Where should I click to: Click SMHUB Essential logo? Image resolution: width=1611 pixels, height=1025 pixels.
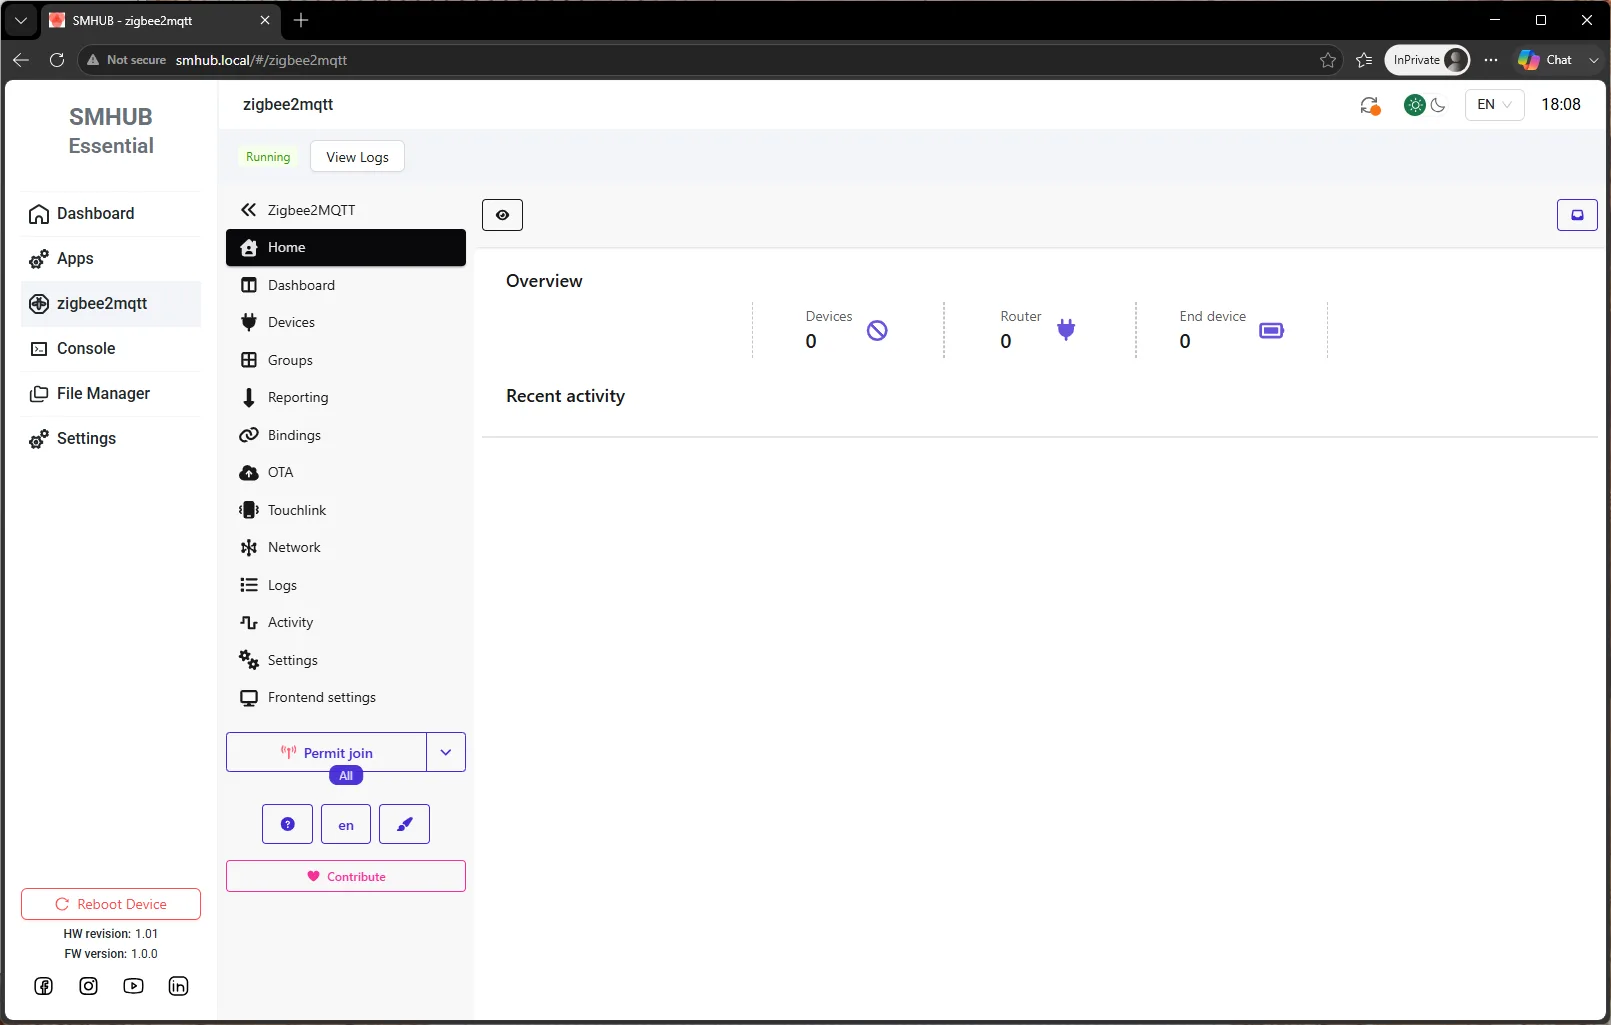pos(111,131)
